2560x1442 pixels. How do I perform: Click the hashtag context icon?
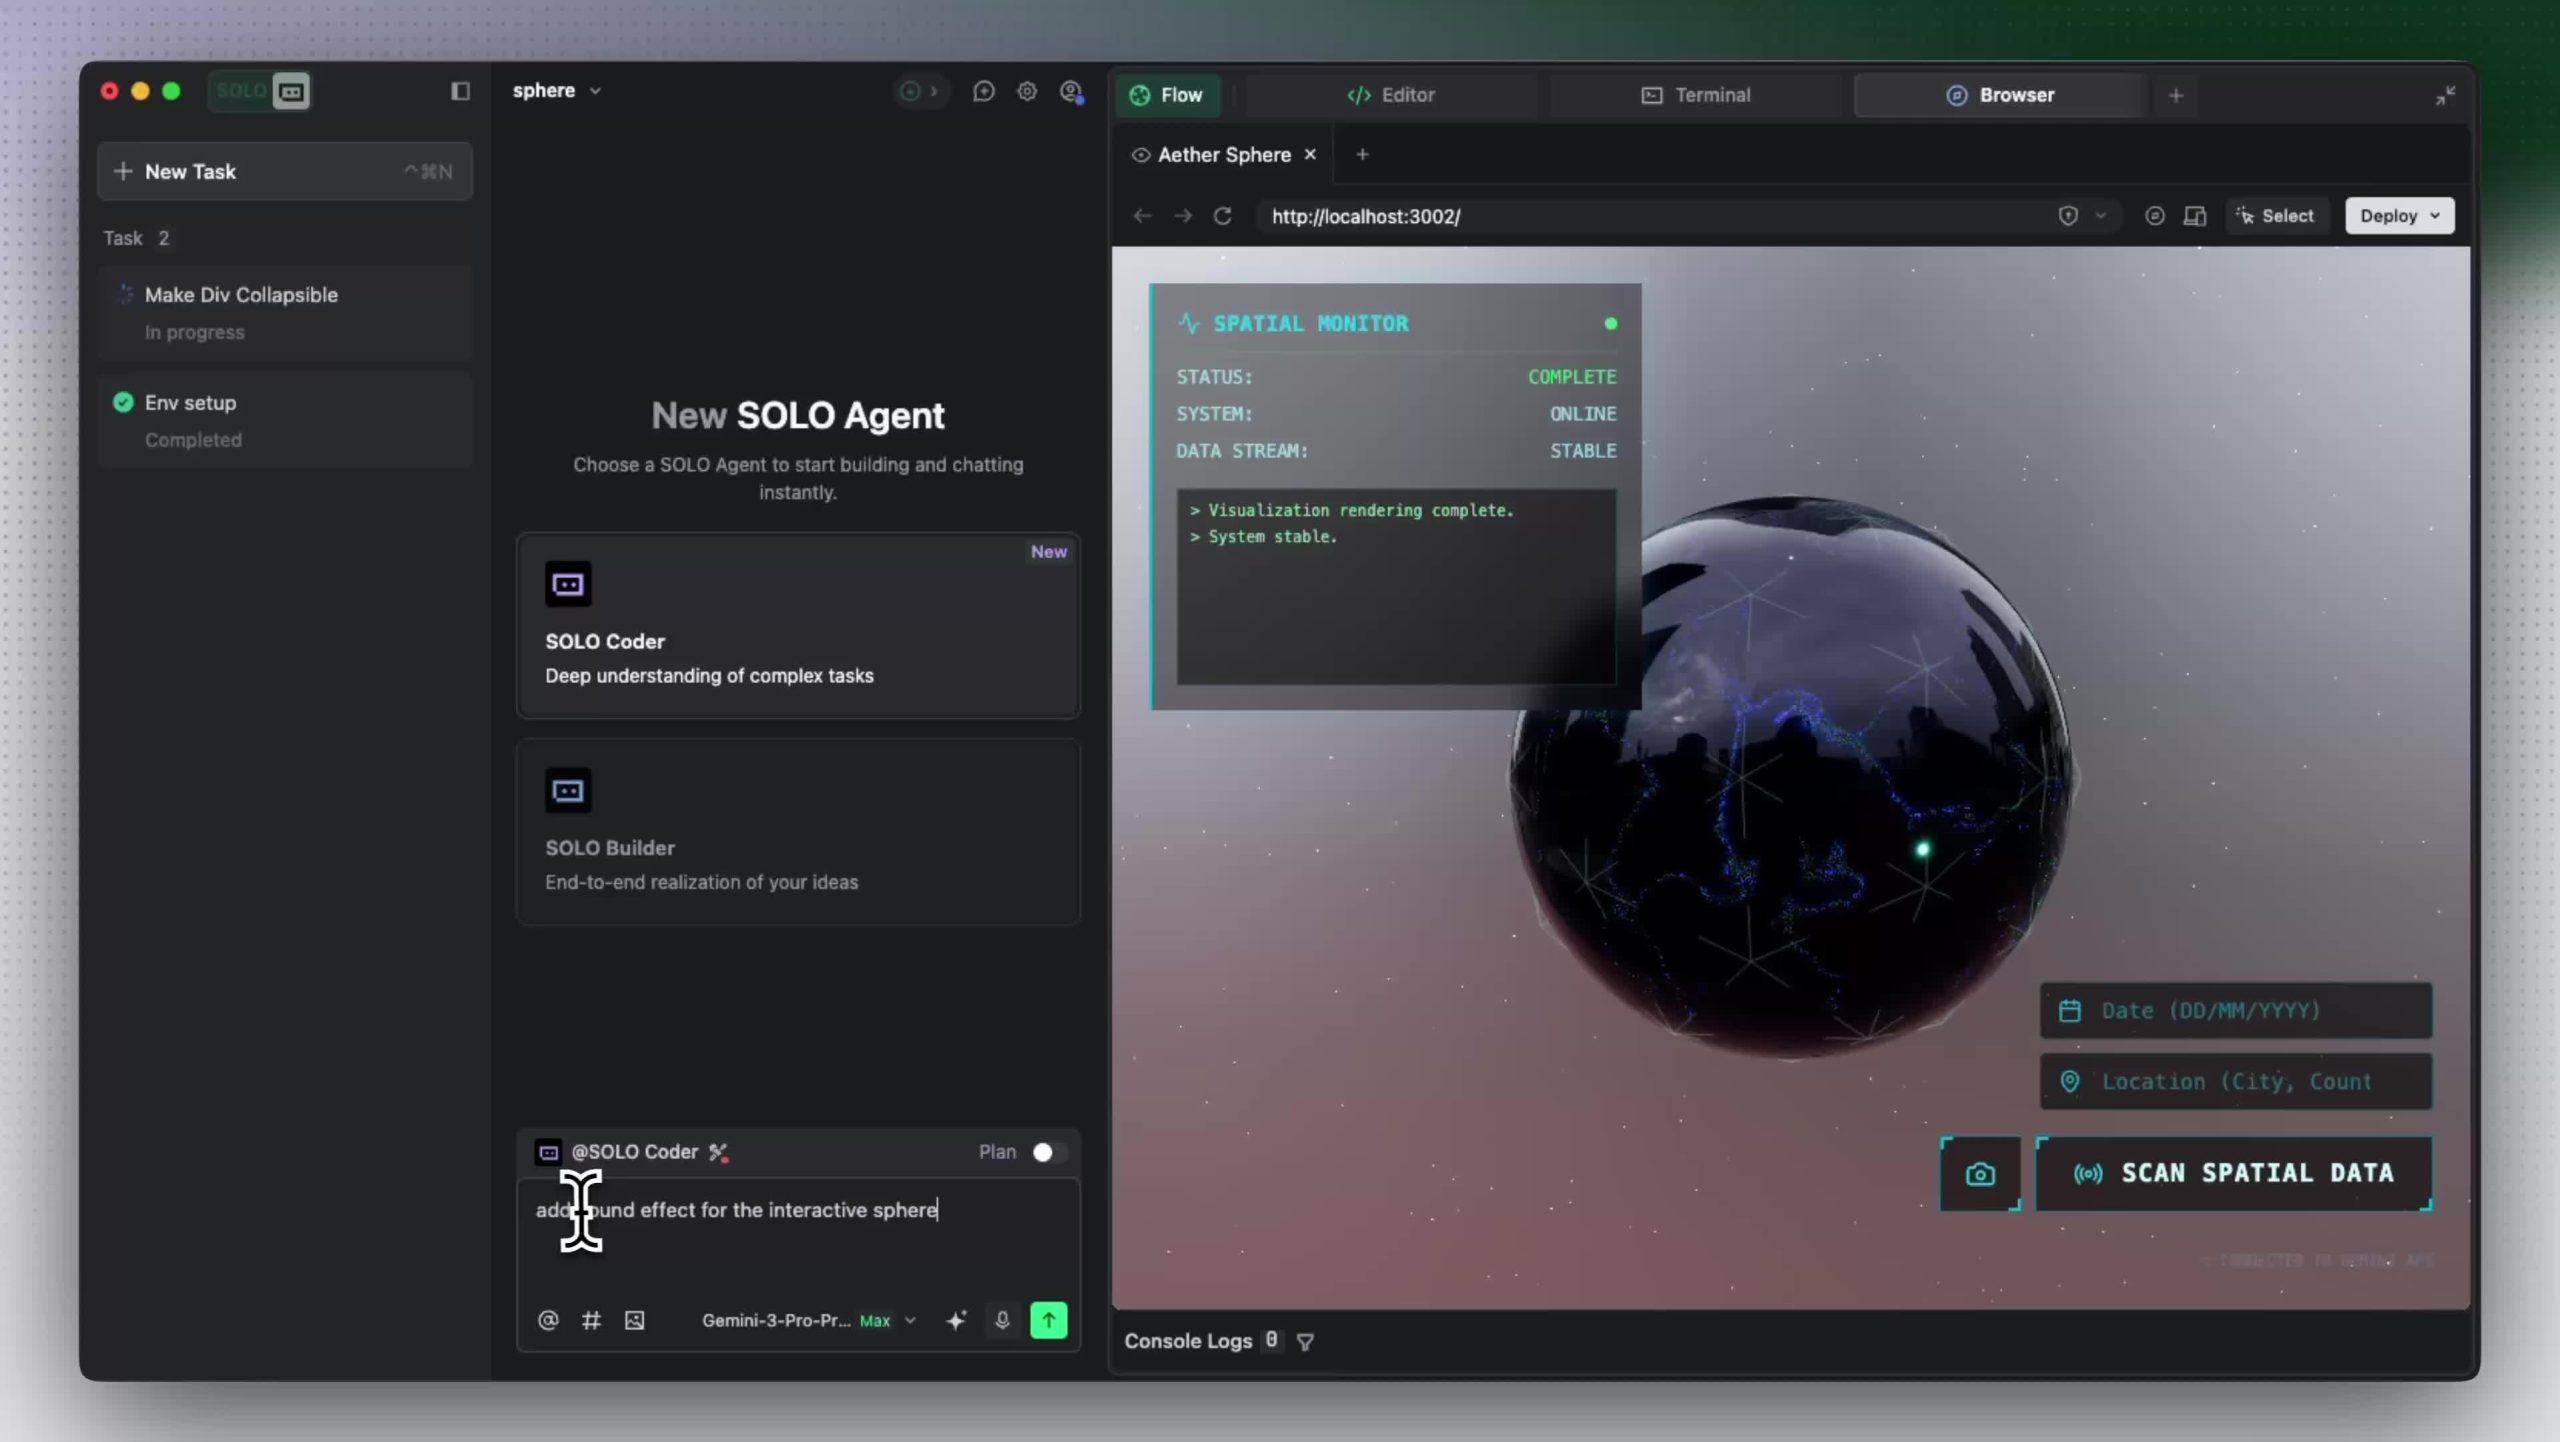(x=591, y=1320)
